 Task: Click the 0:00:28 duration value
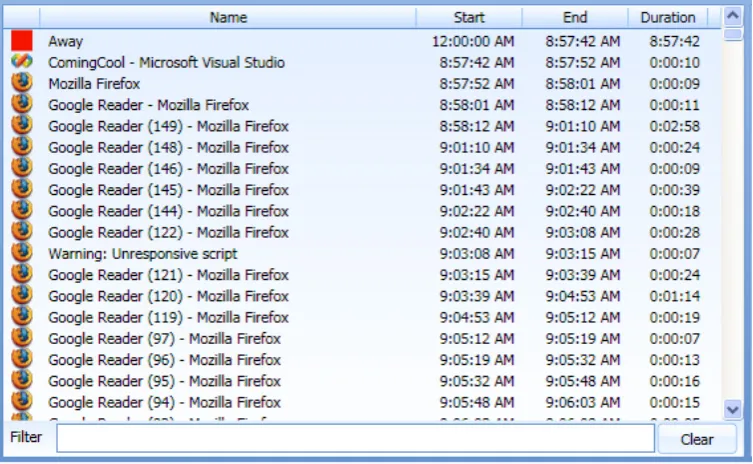pos(674,232)
